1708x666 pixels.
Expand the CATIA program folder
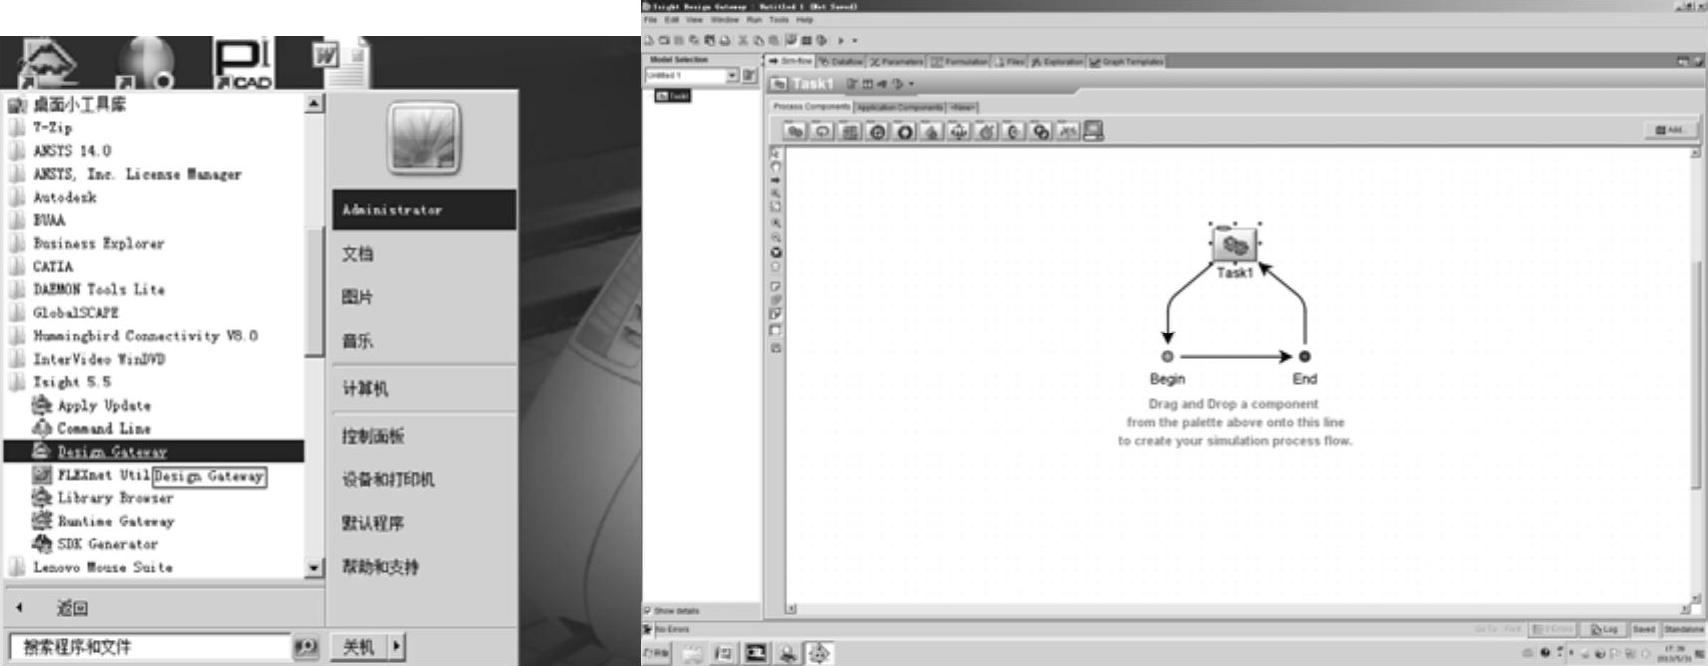click(52, 267)
